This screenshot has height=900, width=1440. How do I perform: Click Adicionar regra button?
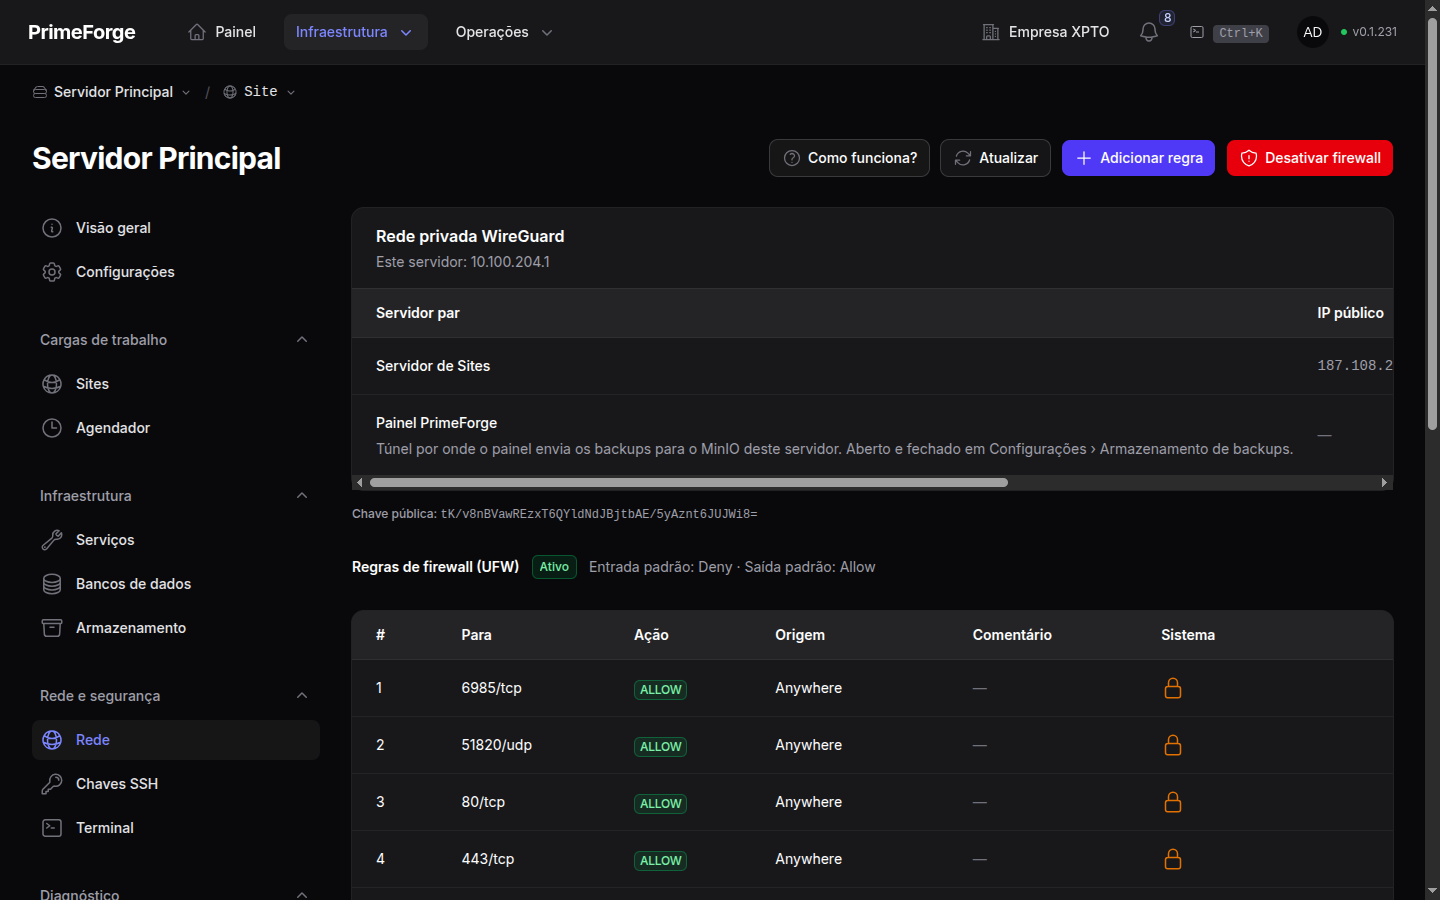tap(1138, 158)
